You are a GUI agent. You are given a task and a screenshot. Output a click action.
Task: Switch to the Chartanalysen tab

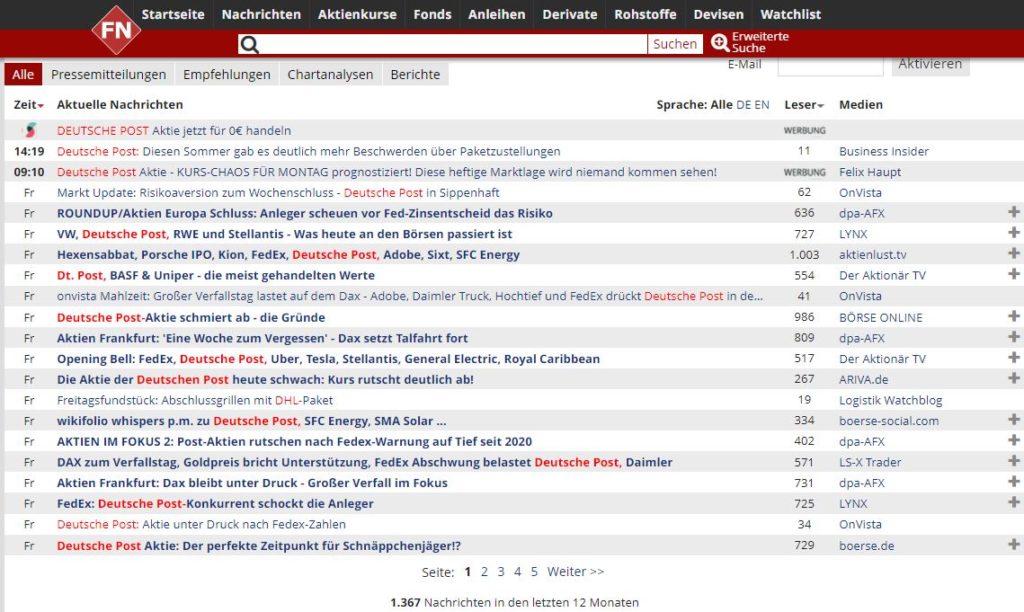click(x=330, y=74)
